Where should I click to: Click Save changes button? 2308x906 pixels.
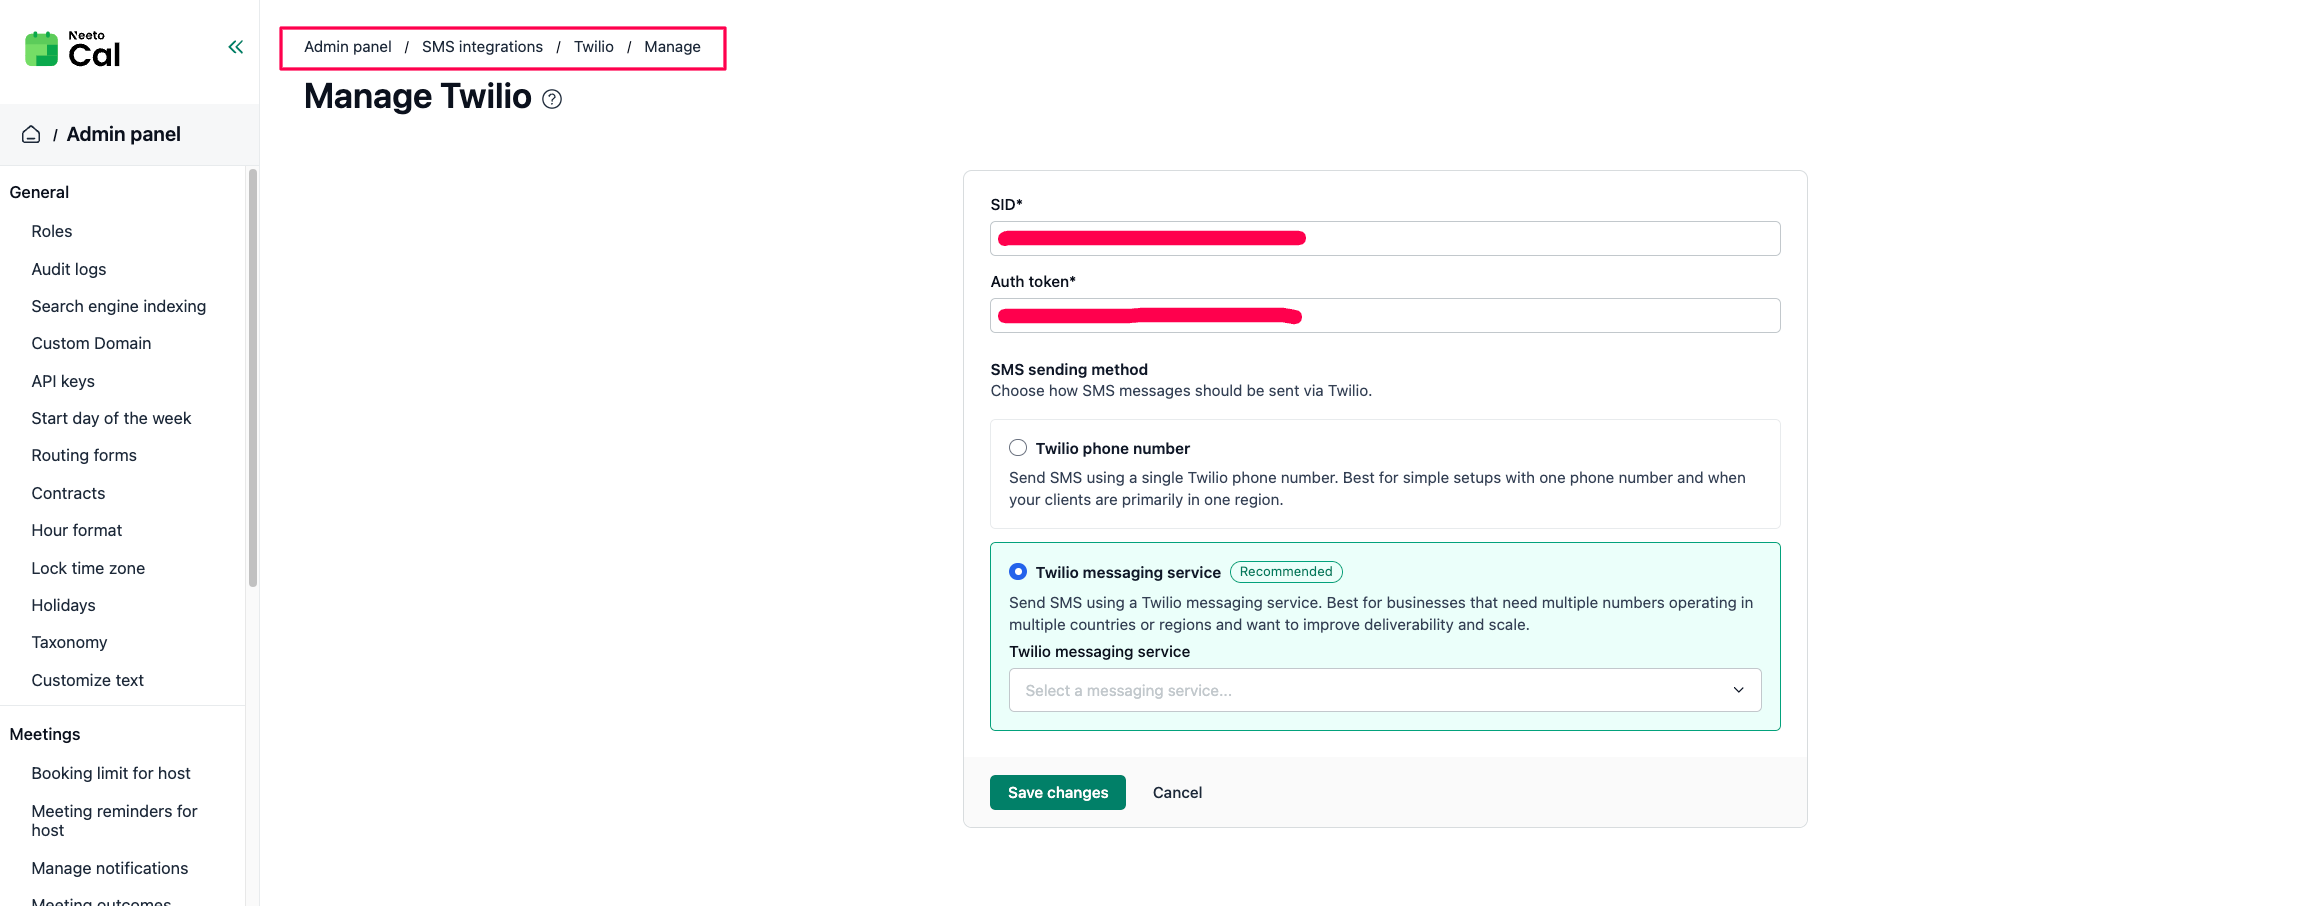point(1058,792)
